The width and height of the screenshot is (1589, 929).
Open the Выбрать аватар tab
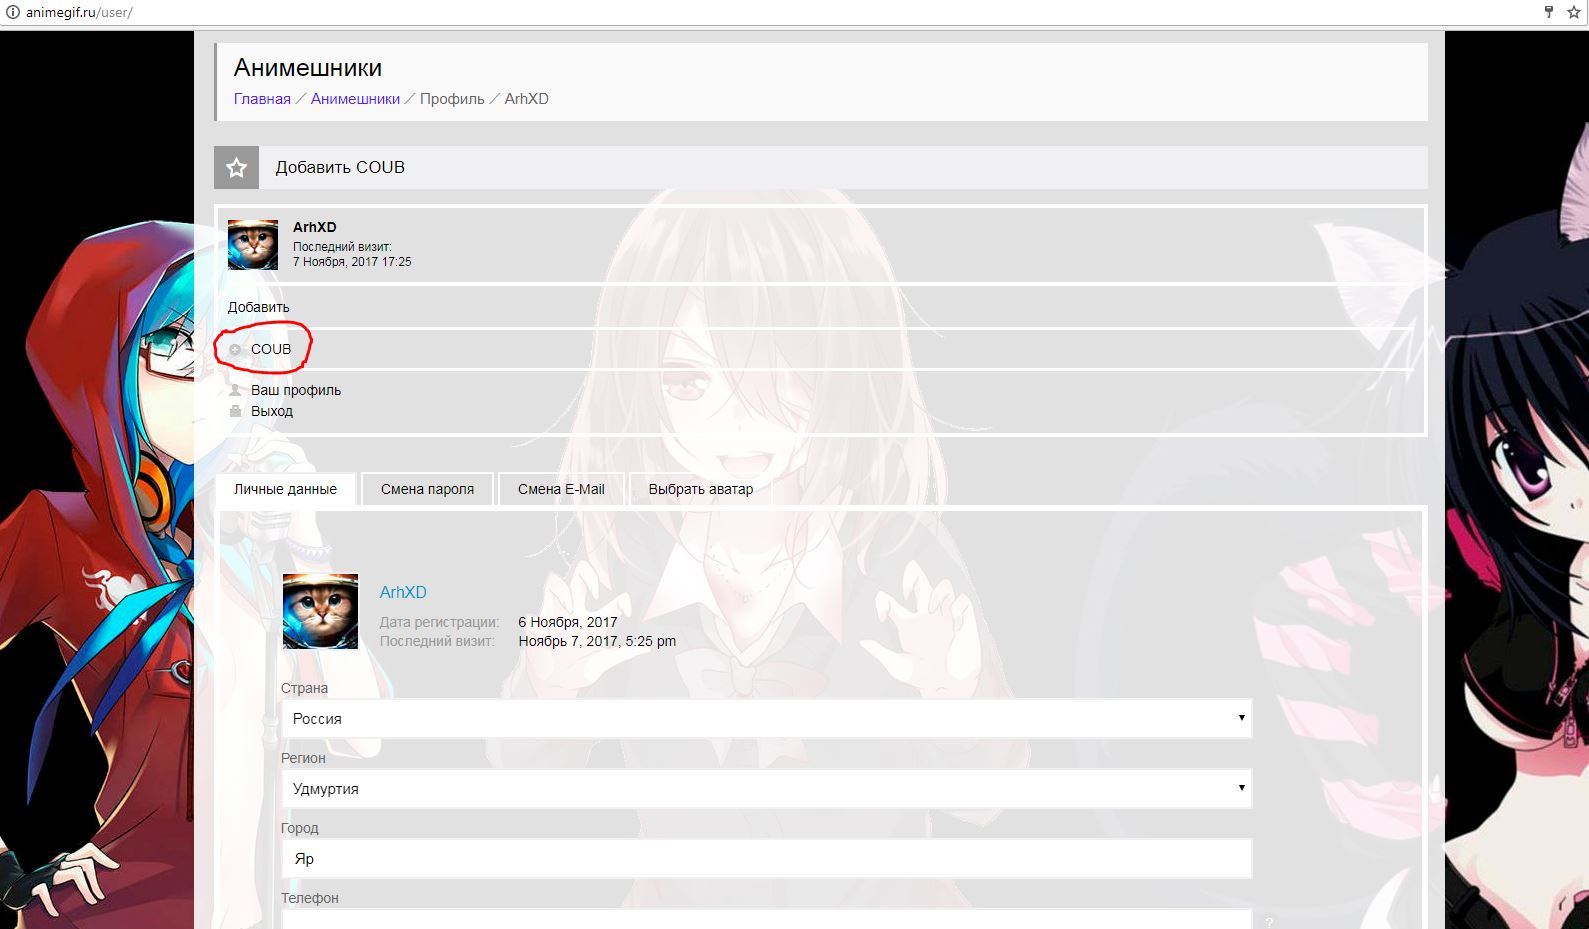click(700, 489)
